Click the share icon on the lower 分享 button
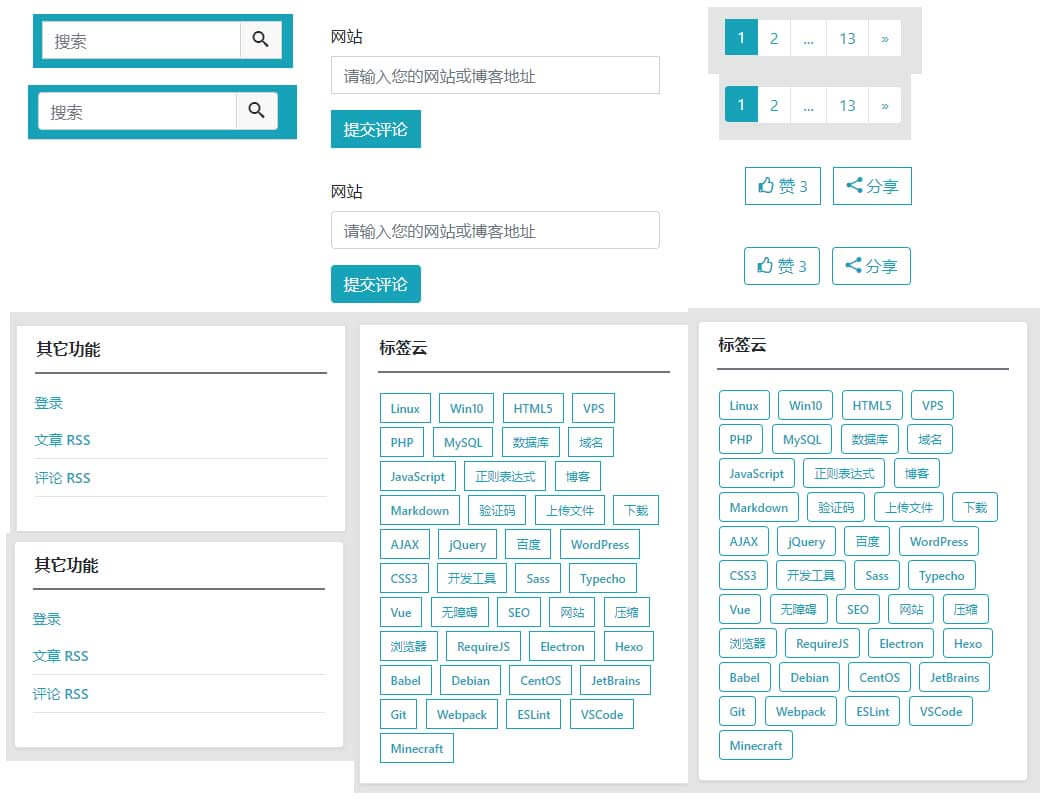This screenshot has width=1040, height=800. [858, 265]
